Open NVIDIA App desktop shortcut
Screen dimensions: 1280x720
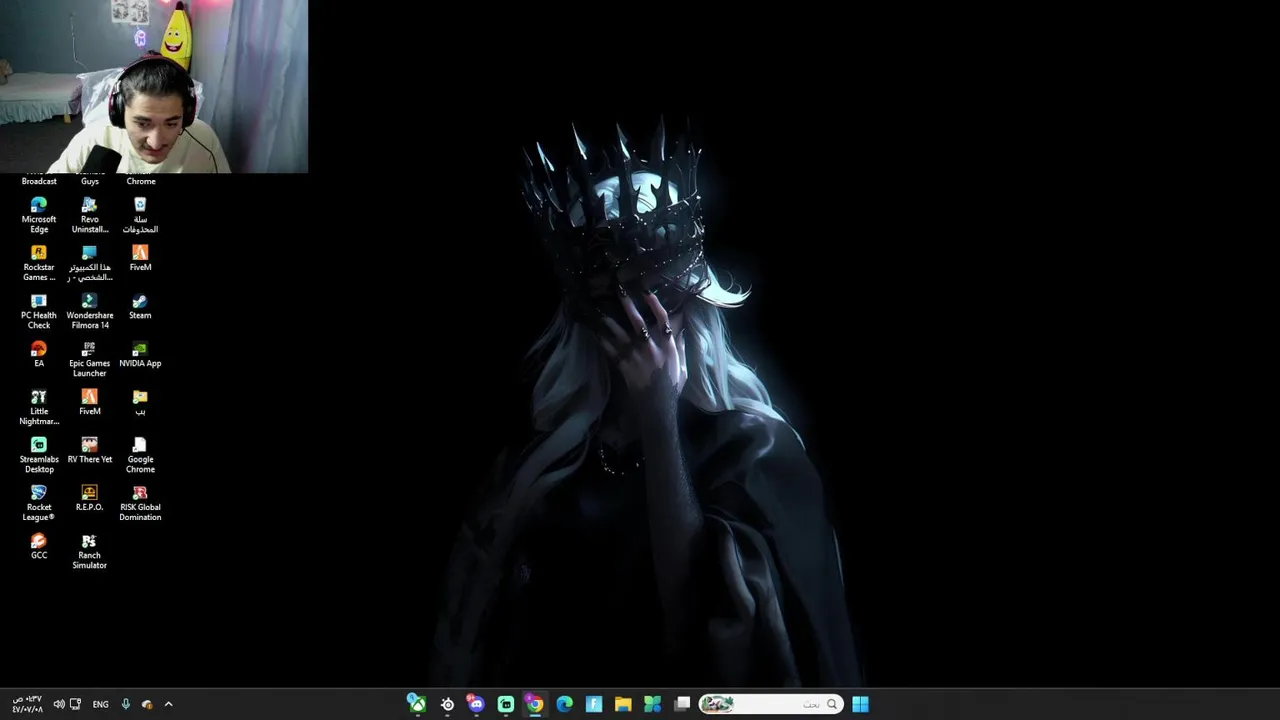[140, 355]
